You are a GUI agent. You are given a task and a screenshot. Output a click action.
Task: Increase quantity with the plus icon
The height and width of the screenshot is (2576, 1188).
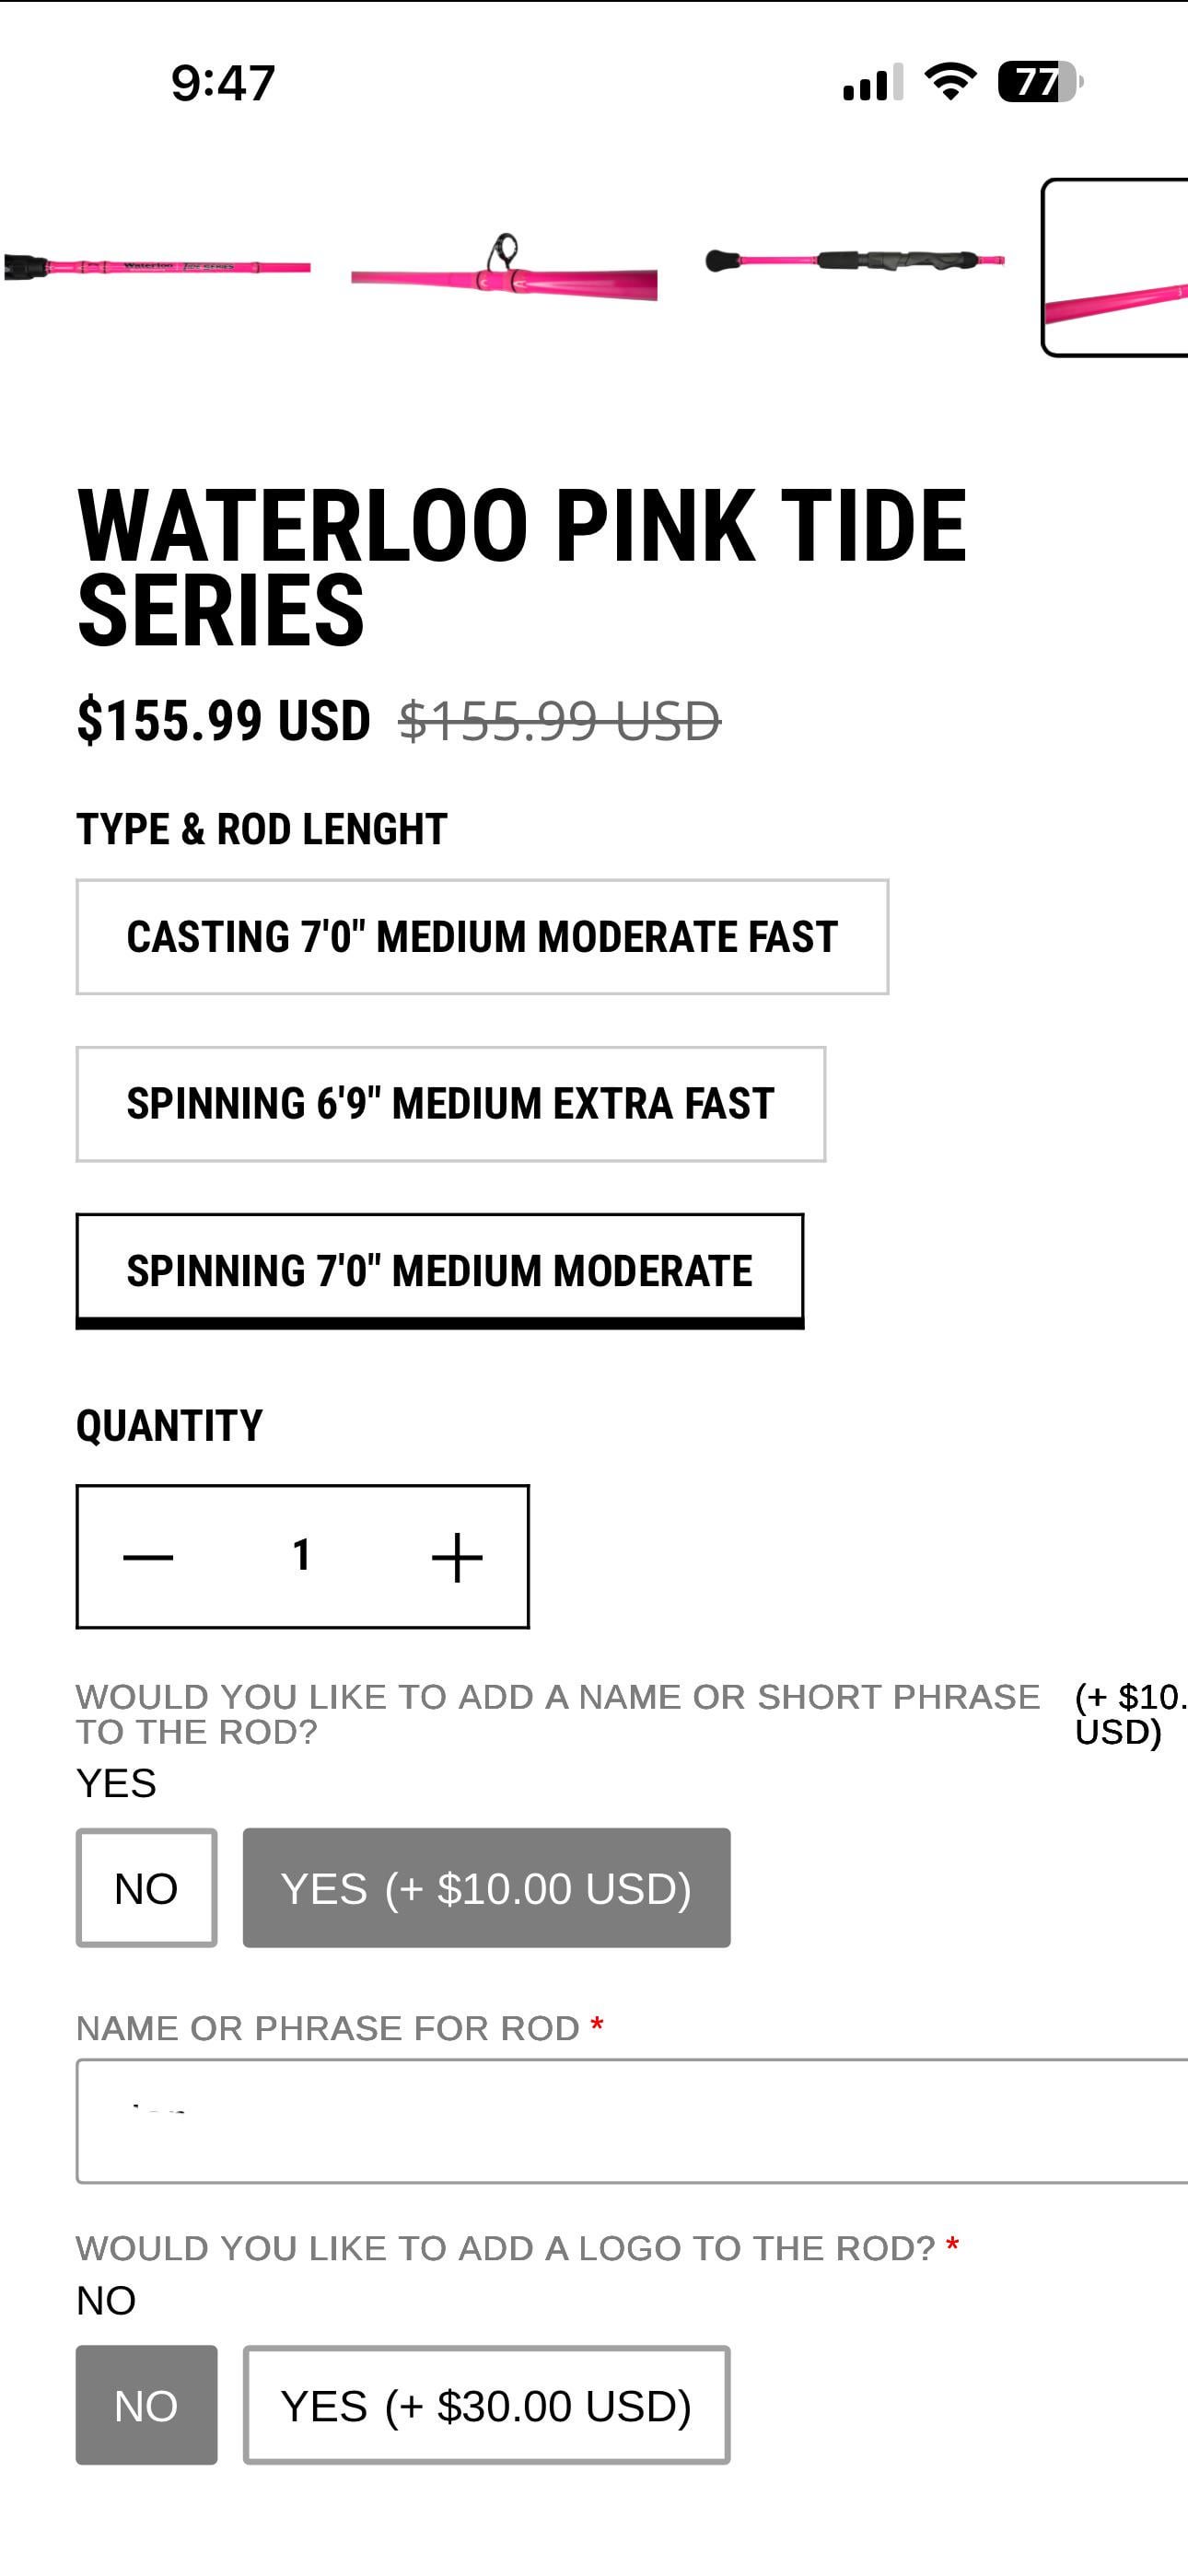coord(457,1557)
